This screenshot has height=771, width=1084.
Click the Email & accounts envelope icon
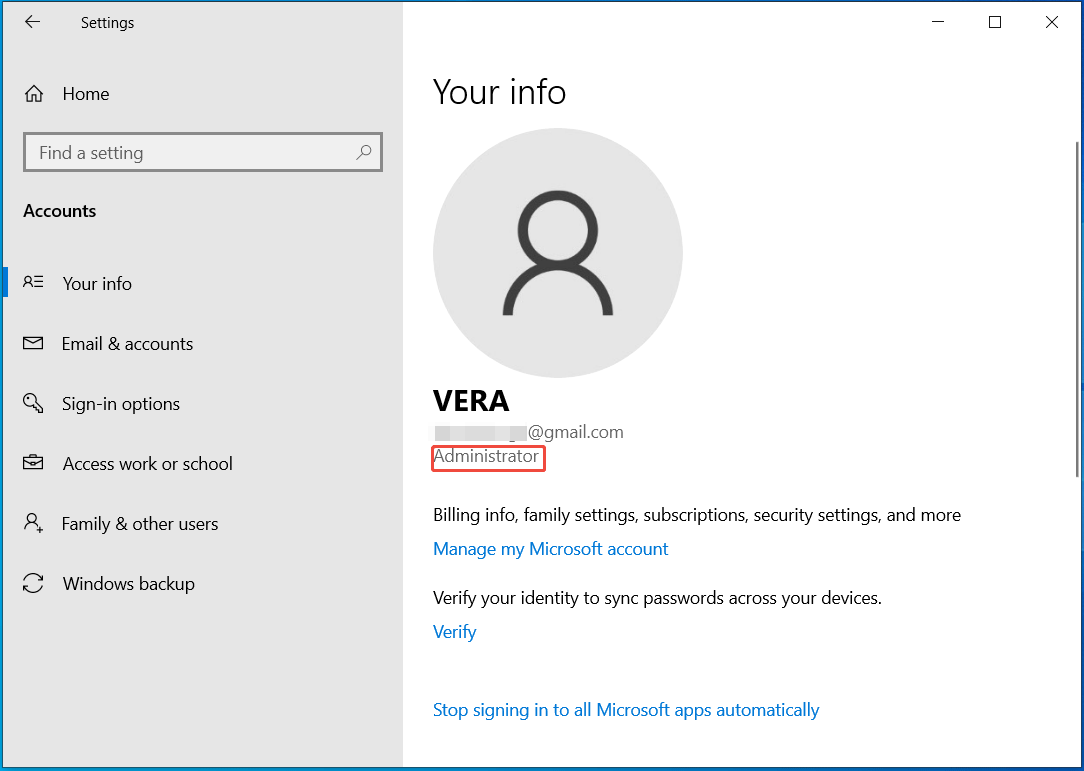pos(33,343)
